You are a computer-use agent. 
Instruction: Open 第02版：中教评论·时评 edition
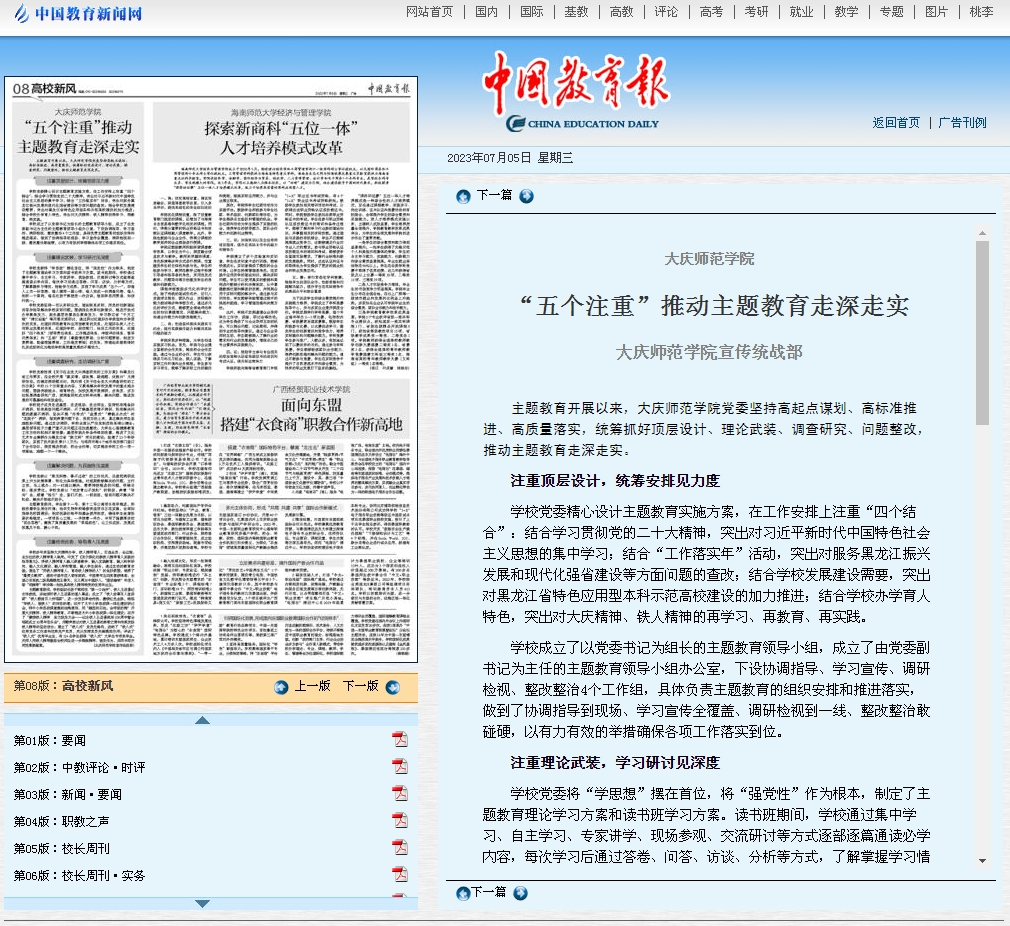[x=79, y=768]
